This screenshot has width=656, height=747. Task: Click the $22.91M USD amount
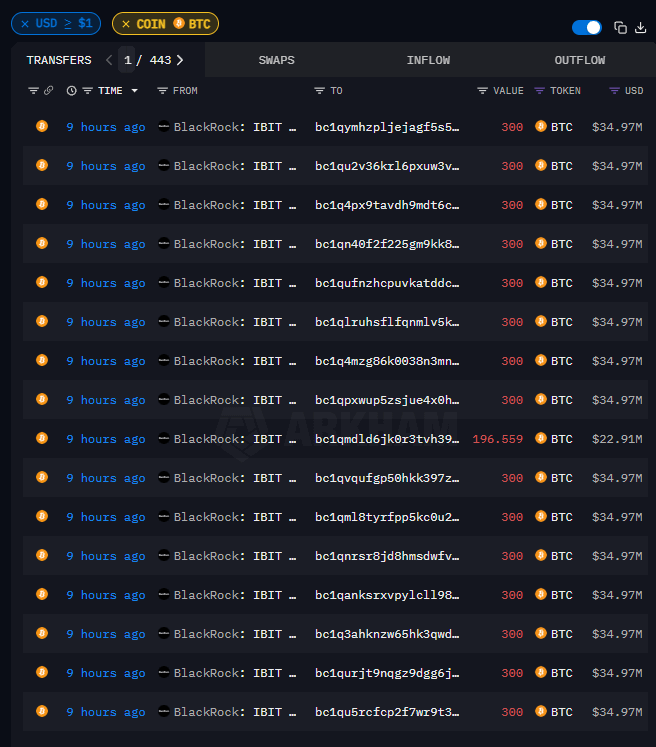click(x=617, y=439)
